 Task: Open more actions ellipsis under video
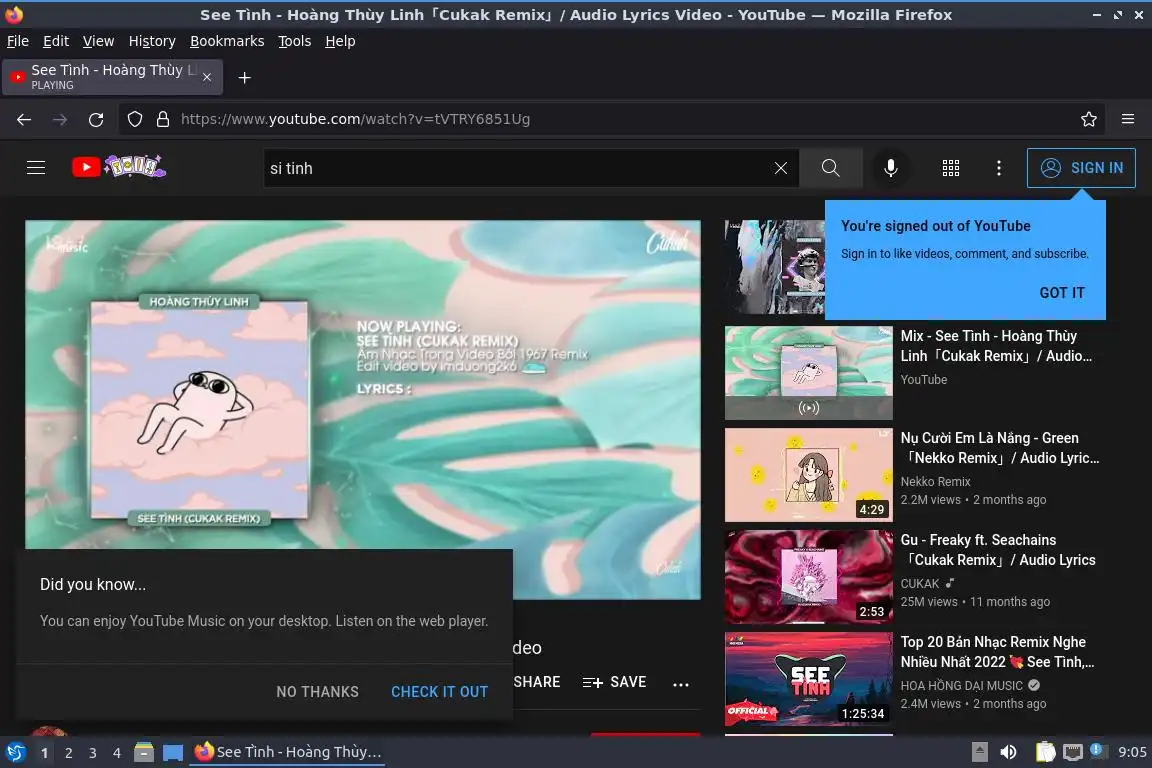coord(681,683)
